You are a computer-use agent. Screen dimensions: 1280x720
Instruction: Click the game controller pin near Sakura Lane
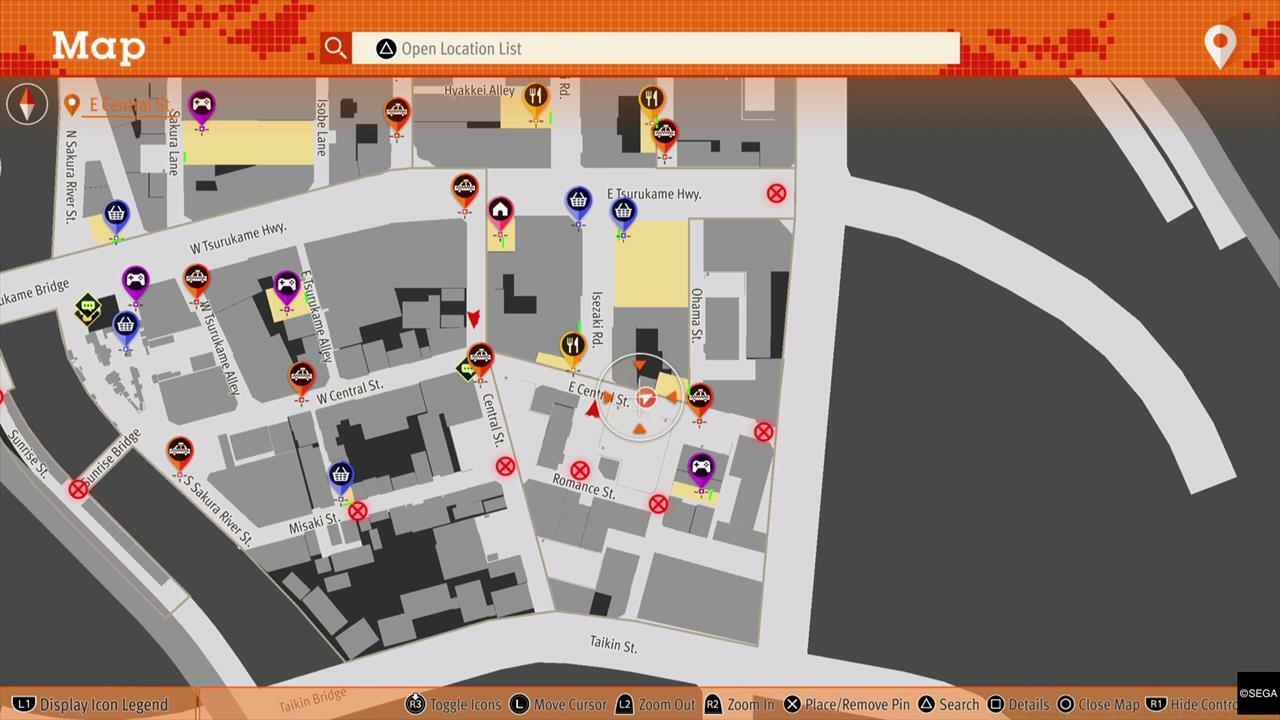pos(202,104)
